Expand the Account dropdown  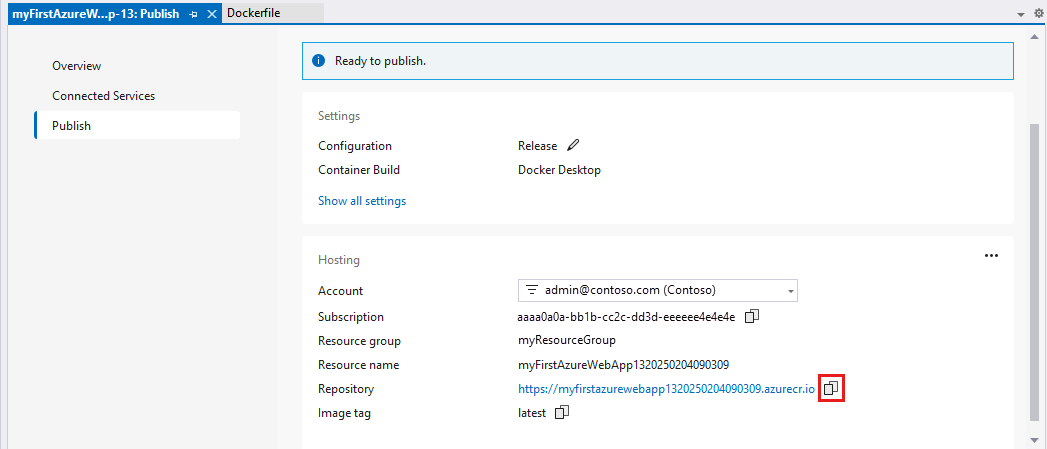click(x=791, y=291)
